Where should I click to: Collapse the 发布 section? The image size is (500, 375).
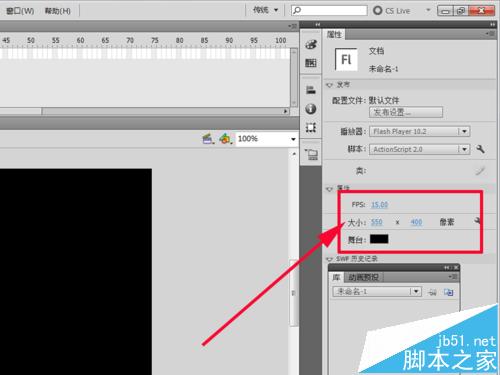pyautogui.click(x=329, y=85)
